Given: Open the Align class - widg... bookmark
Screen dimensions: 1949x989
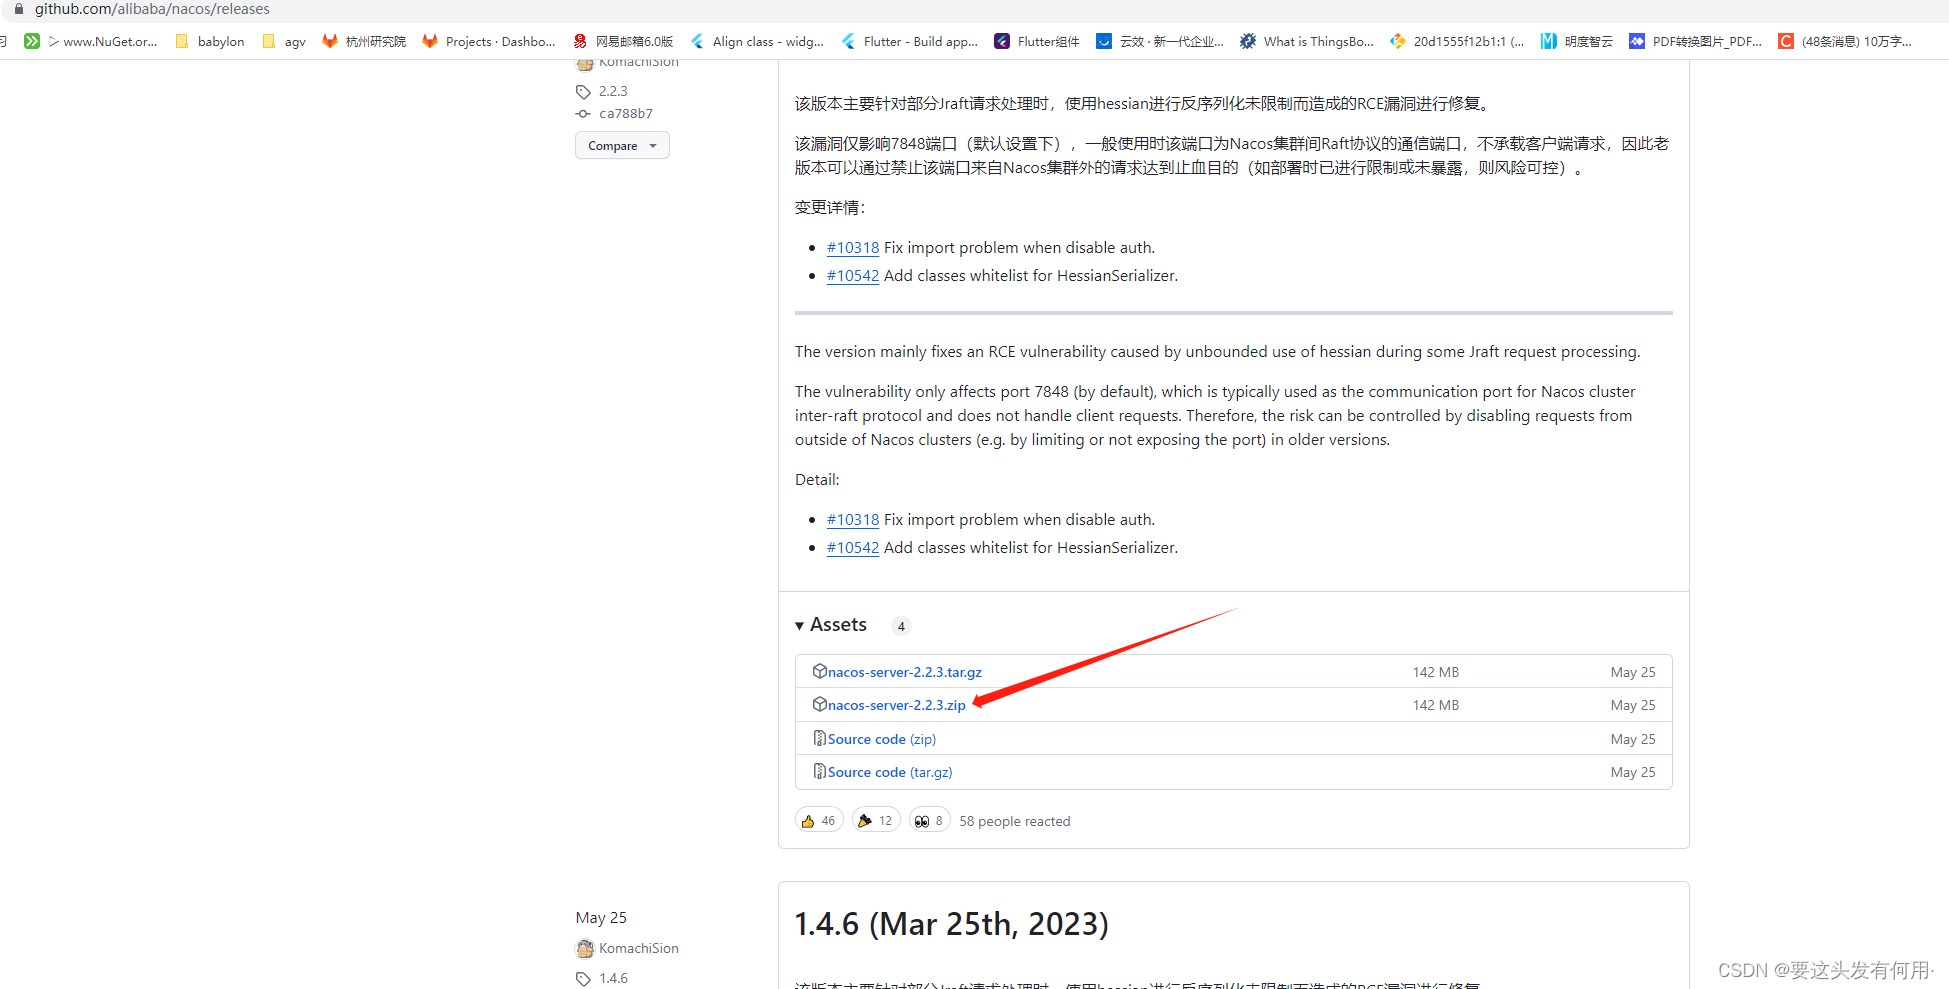Looking at the screenshot, I should [757, 41].
